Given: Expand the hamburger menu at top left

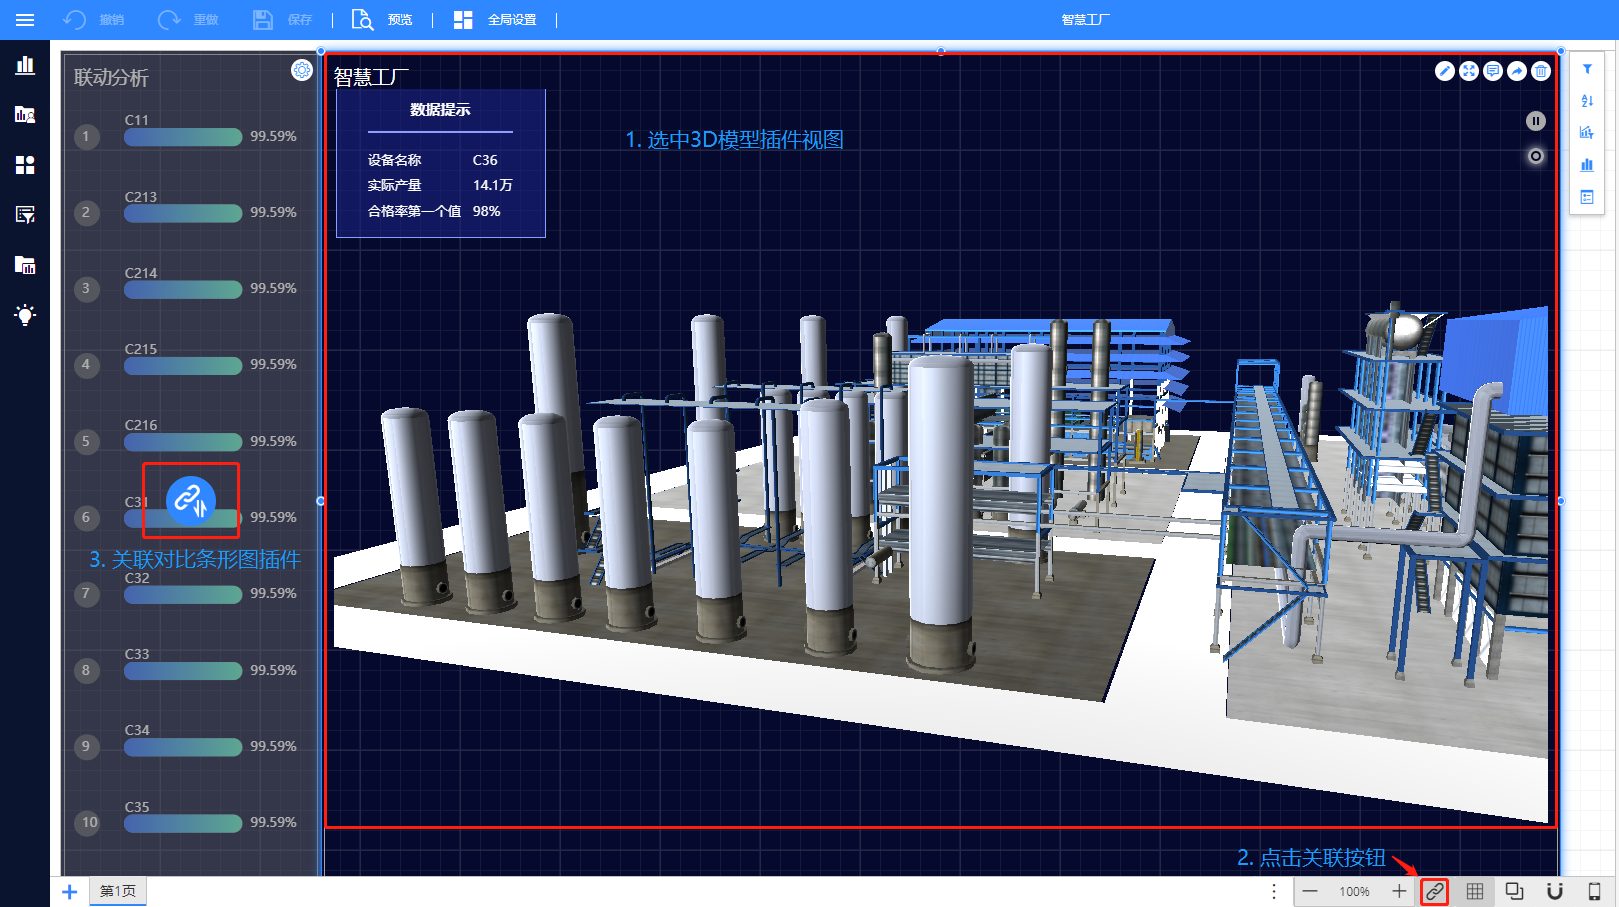Looking at the screenshot, I should tap(25, 20).
